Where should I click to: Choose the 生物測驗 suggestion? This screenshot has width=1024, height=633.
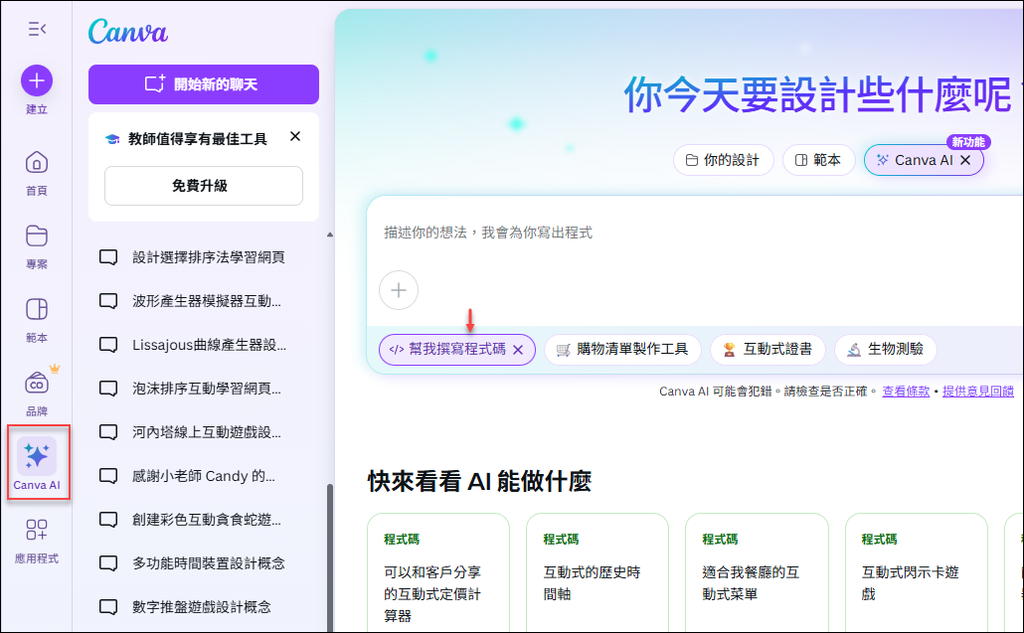[x=886, y=349]
